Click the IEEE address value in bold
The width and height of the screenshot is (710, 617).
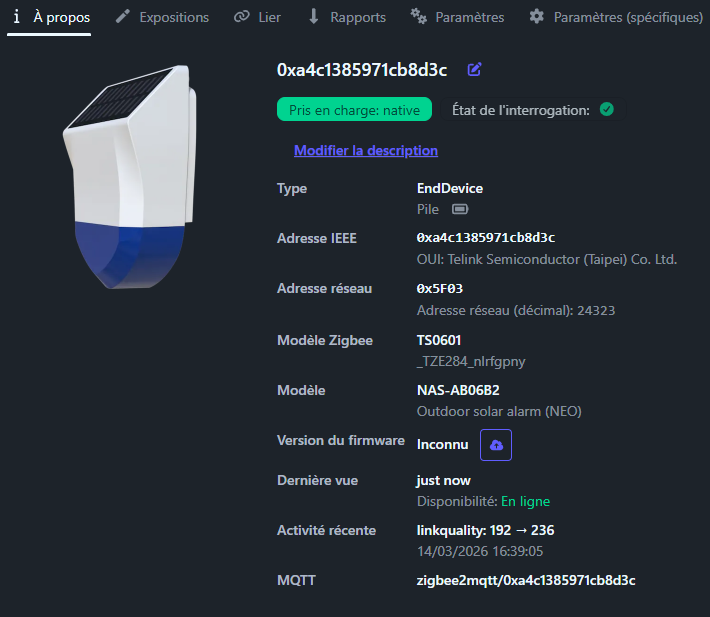coord(485,238)
